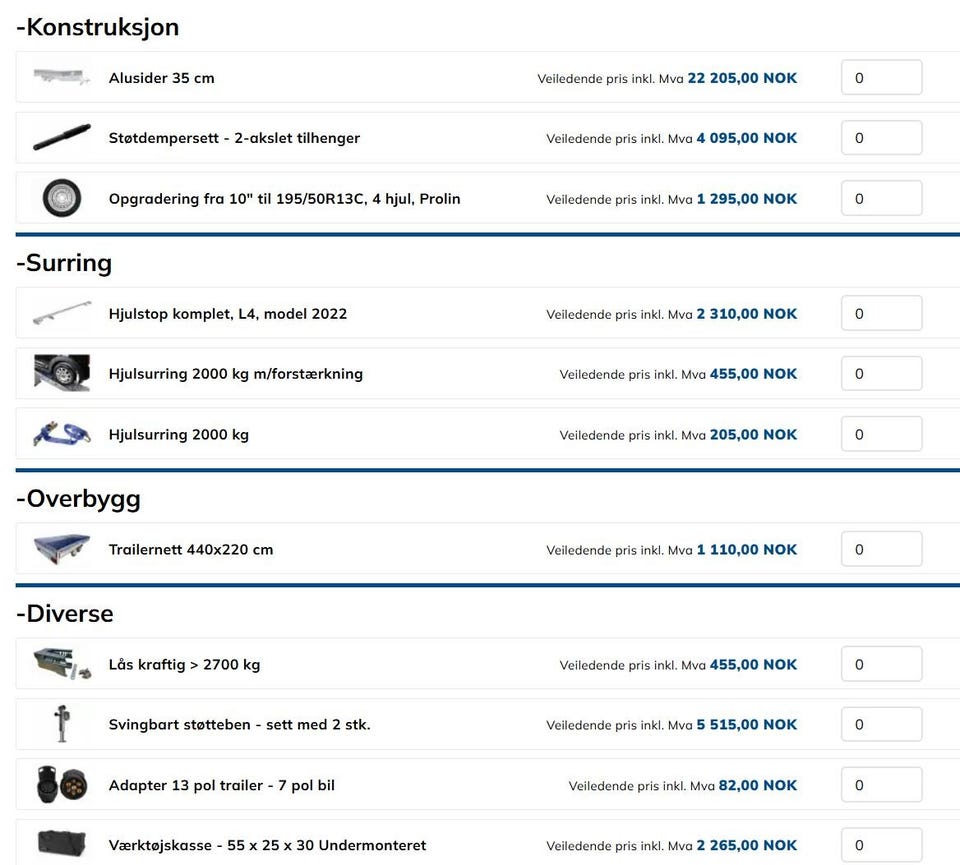Click the blue Hjulsurring 2000 kg strap image

pos(62,434)
